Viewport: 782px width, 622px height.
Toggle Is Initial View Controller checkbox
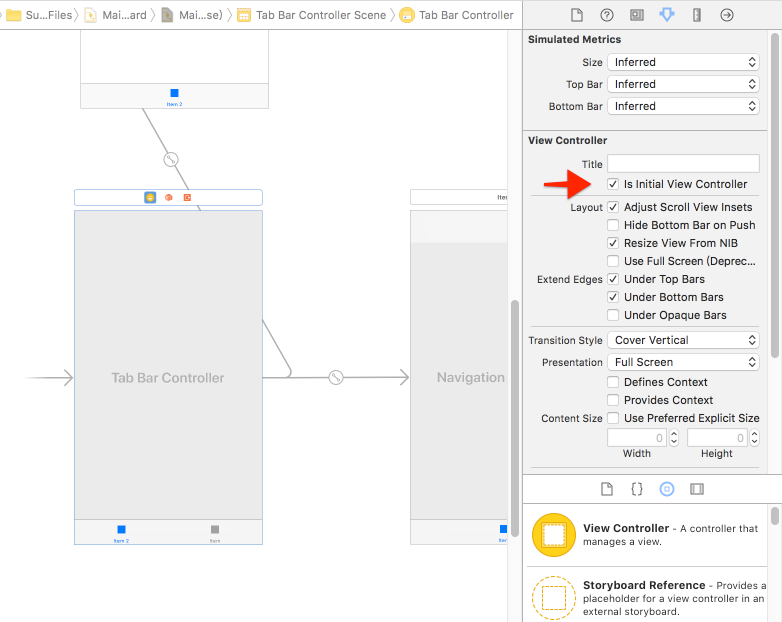613,184
